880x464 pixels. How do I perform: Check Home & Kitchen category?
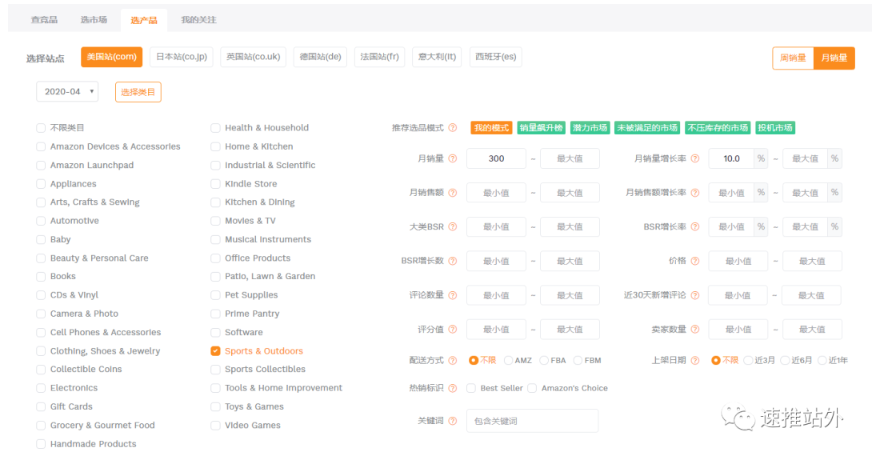pyautogui.click(x=216, y=146)
